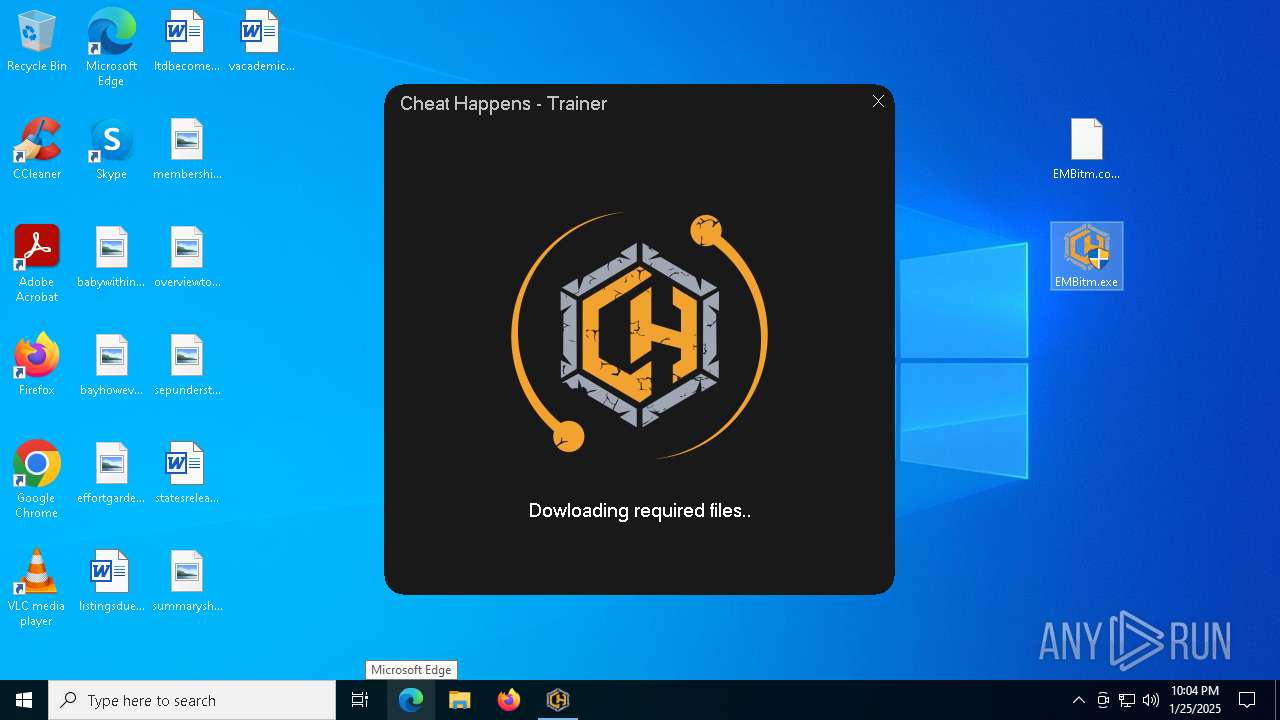The image size is (1280, 720).
Task: Select the CCleaner desktop shortcut
Action: 37,150
